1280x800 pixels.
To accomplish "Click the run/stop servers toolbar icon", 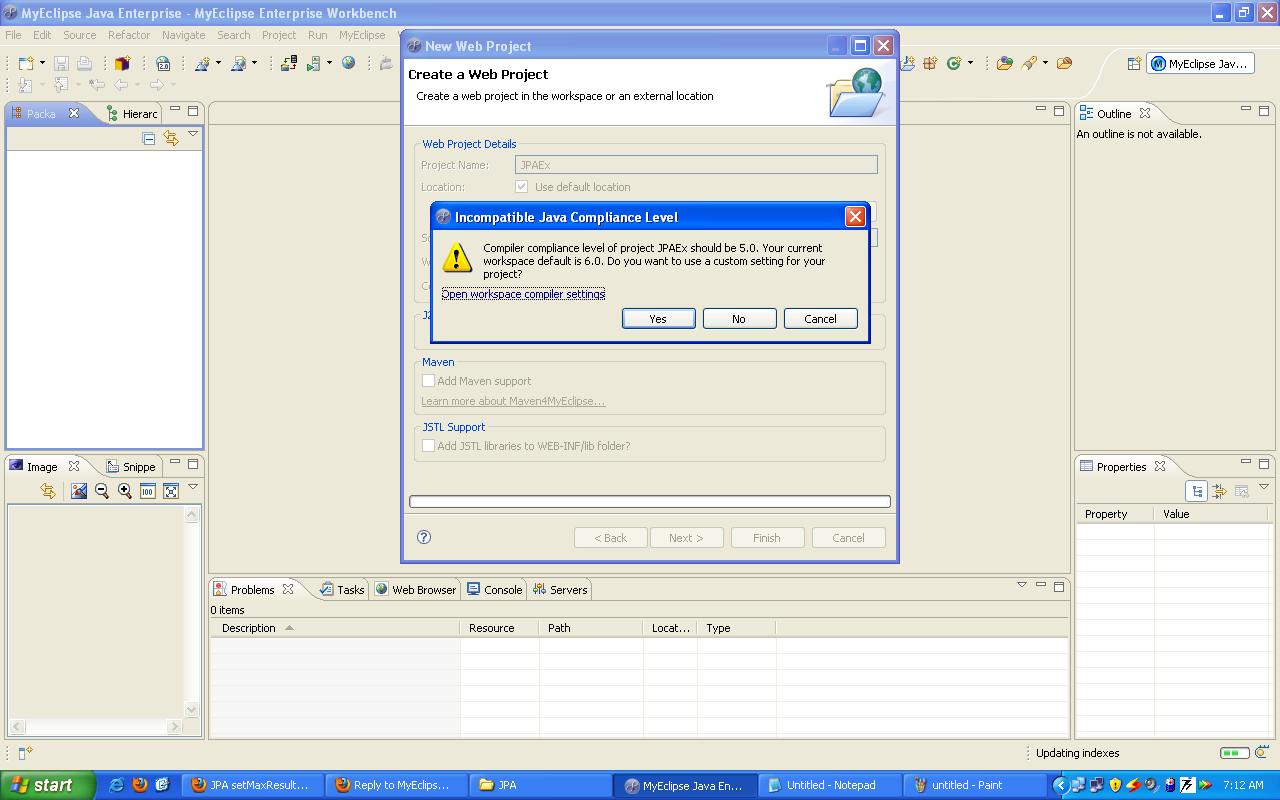I will click(x=313, y=63).
